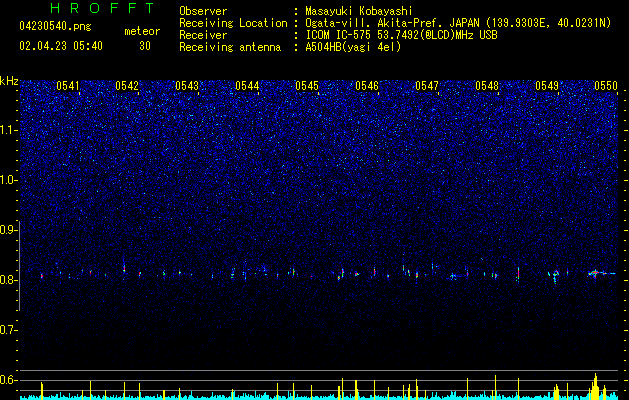Click the kHz axis unit label
The image size is (629, 400).
[x=9, y=81]
